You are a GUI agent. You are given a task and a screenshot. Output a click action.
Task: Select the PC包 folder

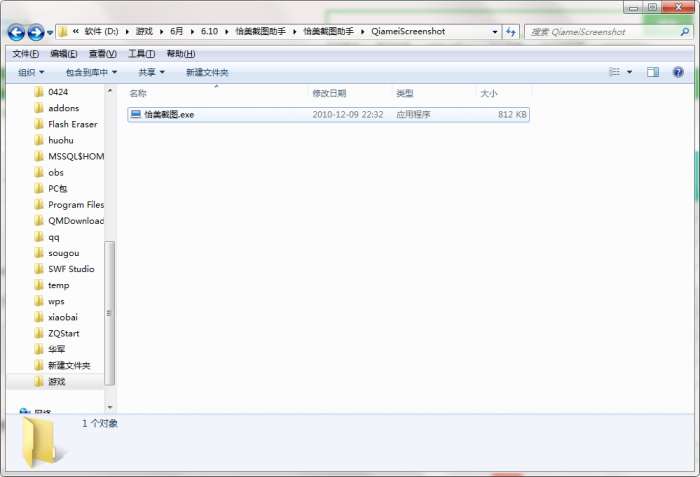pos(58,188)
